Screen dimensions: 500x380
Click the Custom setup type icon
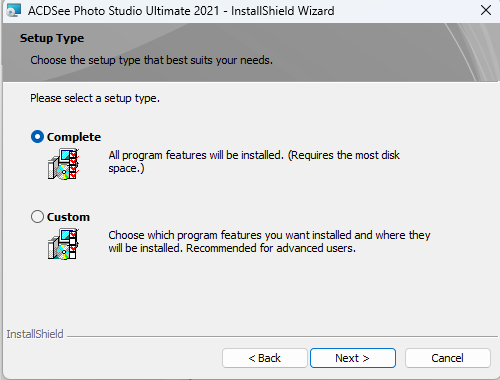(63, 244)
